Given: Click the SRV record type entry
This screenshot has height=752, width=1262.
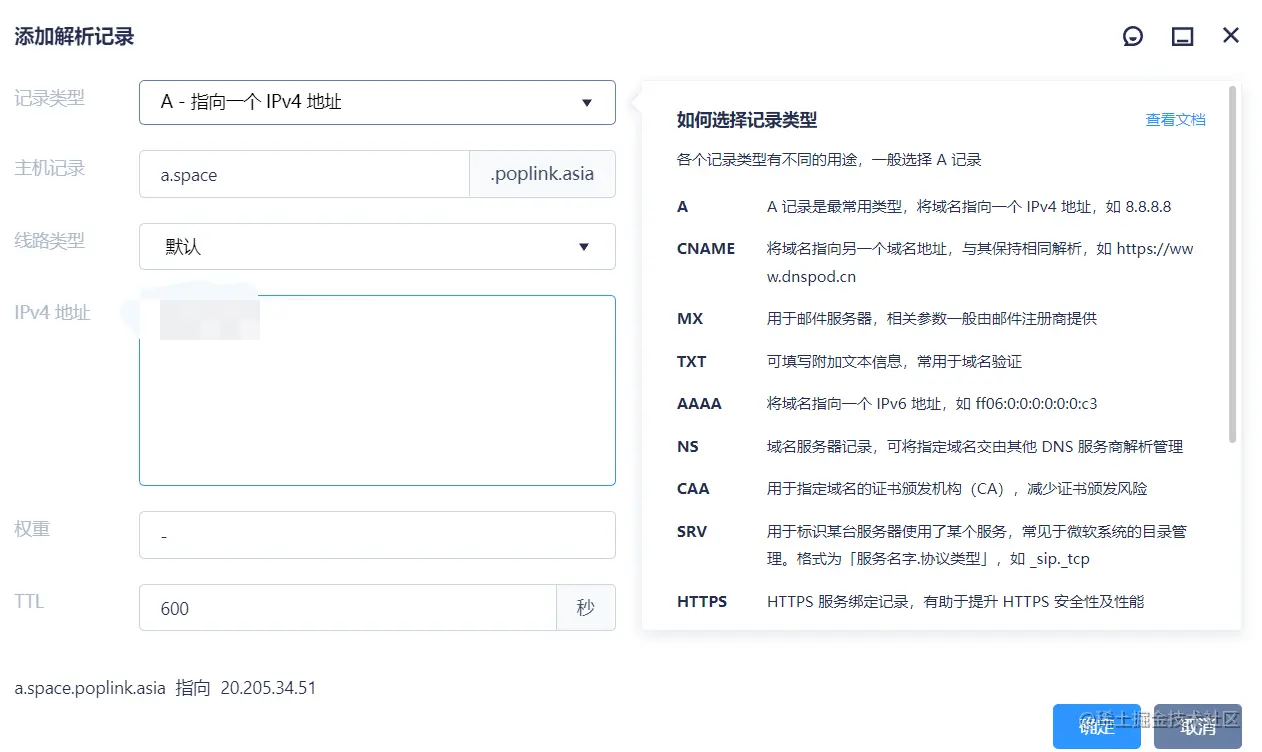Looking at the screenshot, I should (x=692, y=532).
